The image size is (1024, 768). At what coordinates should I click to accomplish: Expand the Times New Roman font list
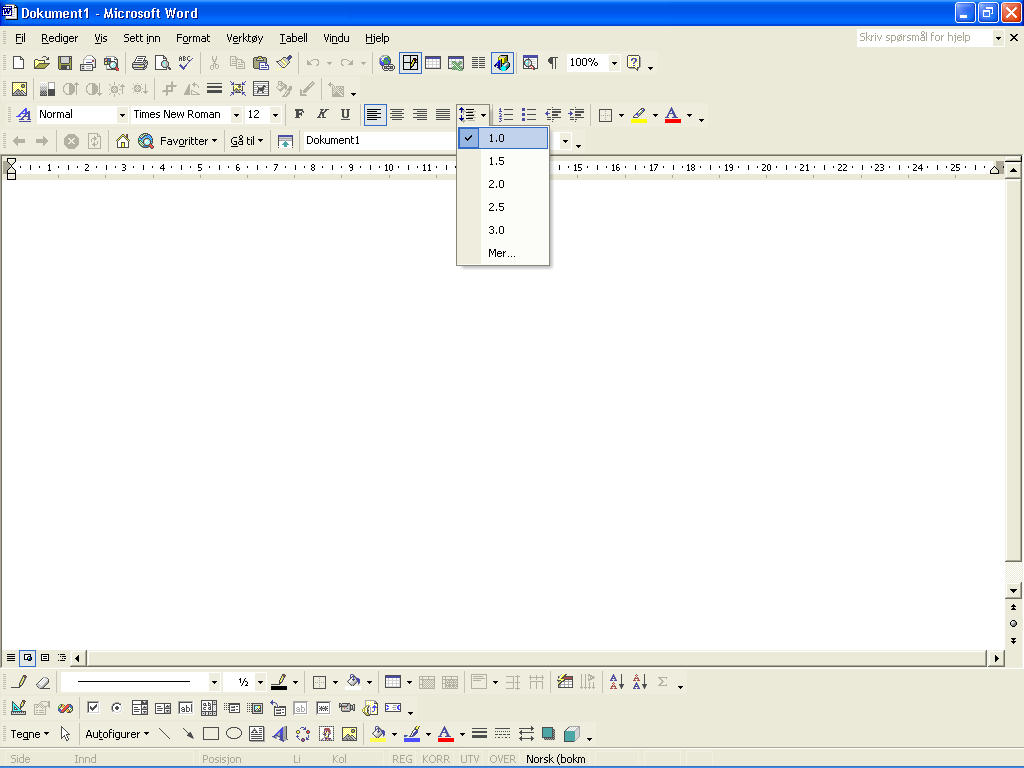click(x=236, y=115)
